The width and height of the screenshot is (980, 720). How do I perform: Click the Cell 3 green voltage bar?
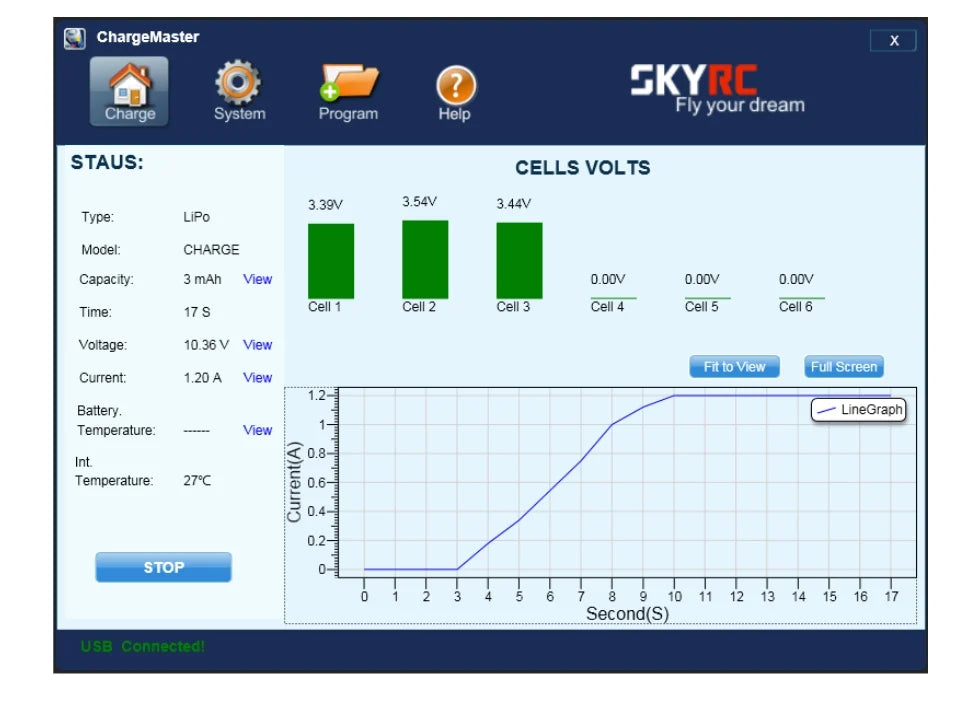pos(519,260)
